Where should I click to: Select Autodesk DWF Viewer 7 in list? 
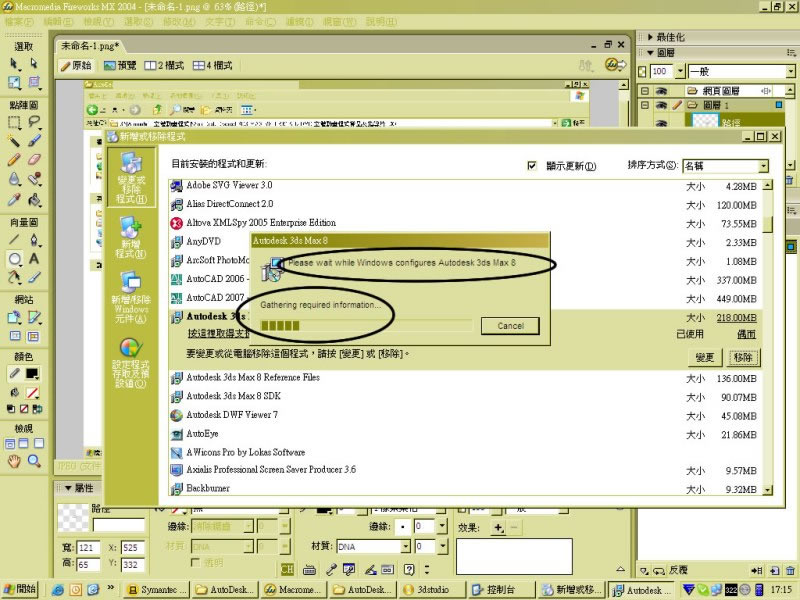232,415
